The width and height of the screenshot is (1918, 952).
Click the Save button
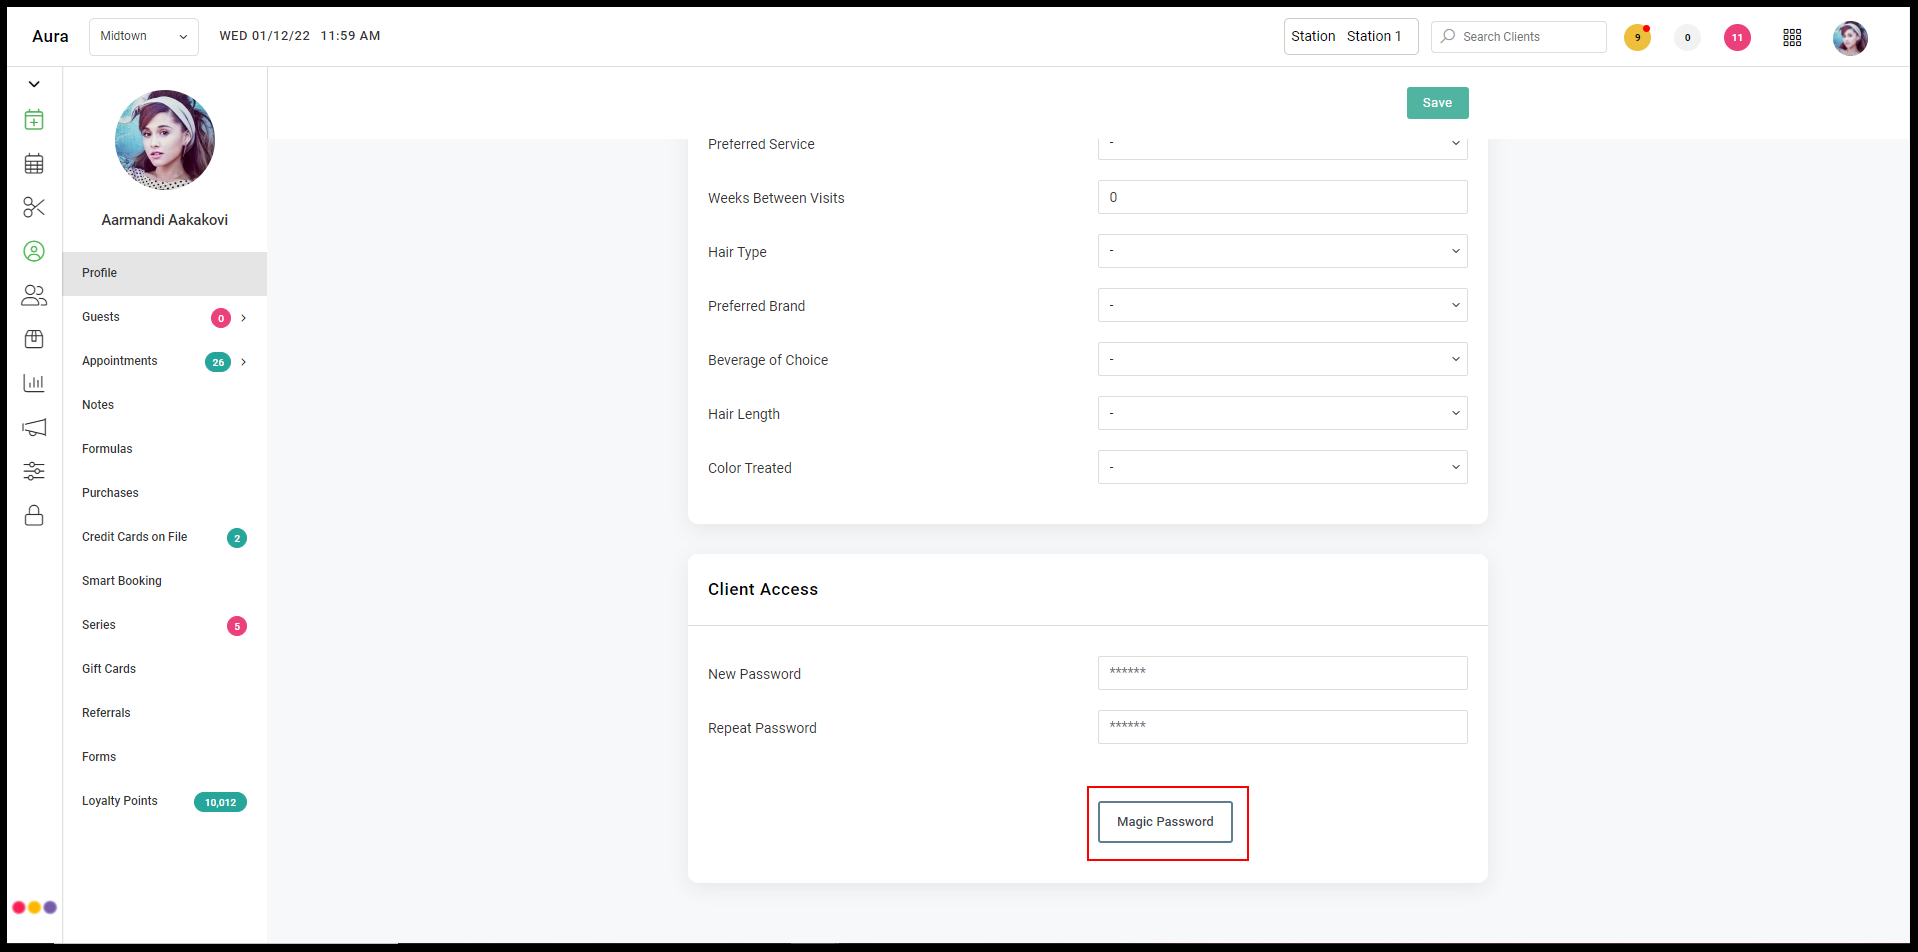(x=1437, y=103)
